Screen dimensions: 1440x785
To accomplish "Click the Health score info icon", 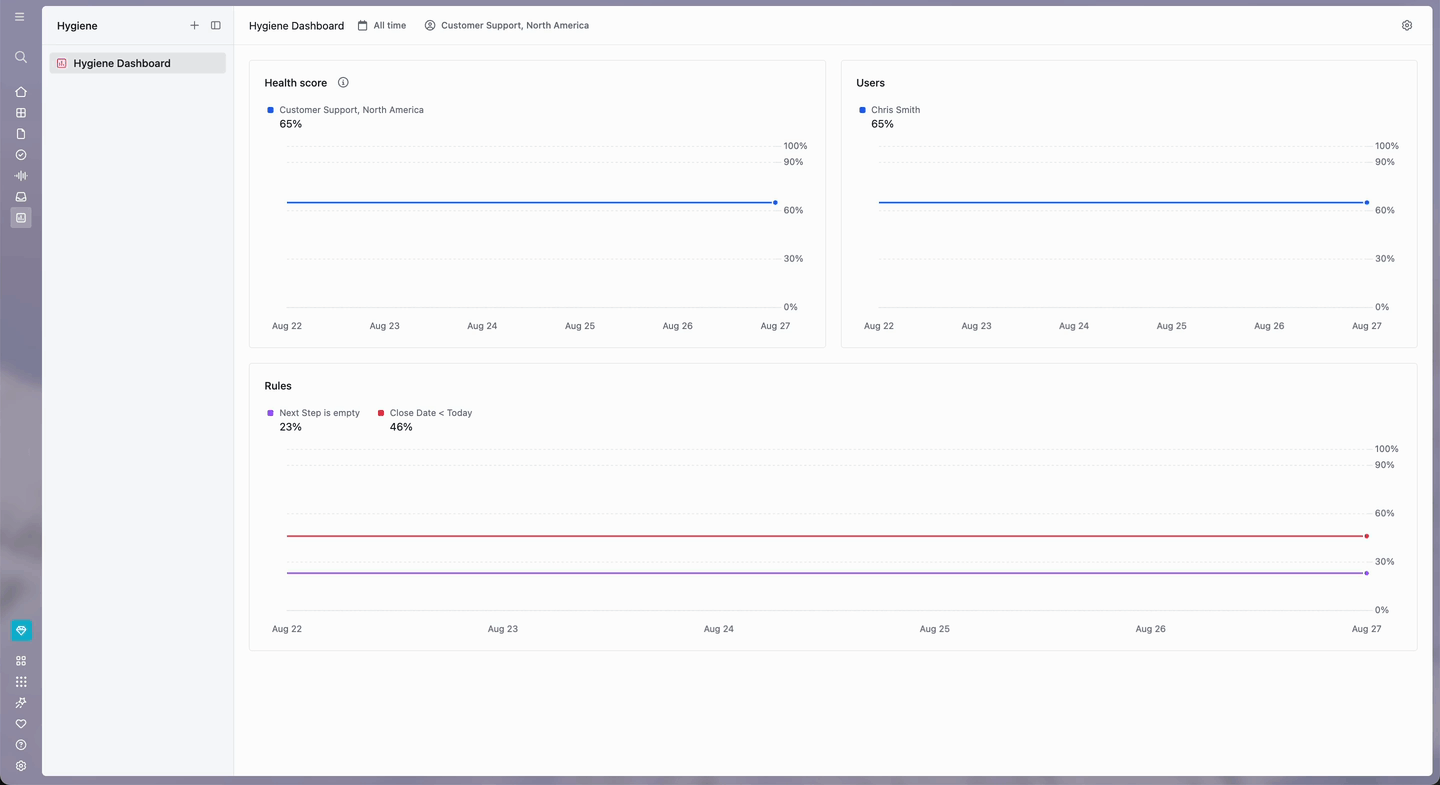I will click(x=343, y=83).
